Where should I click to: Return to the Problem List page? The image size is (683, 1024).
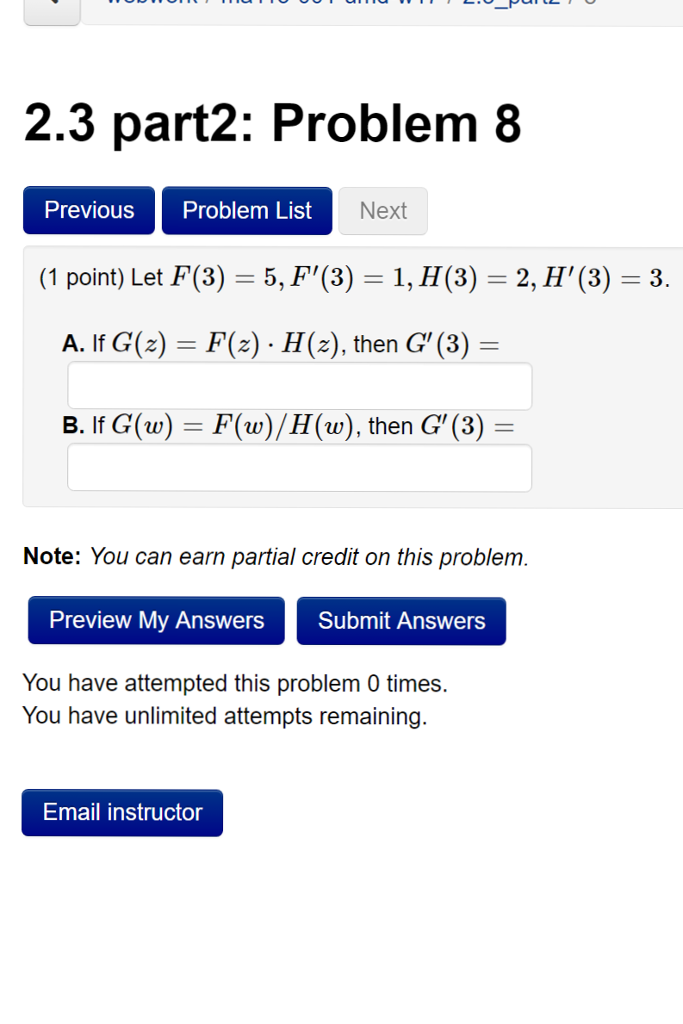[246, 210]
